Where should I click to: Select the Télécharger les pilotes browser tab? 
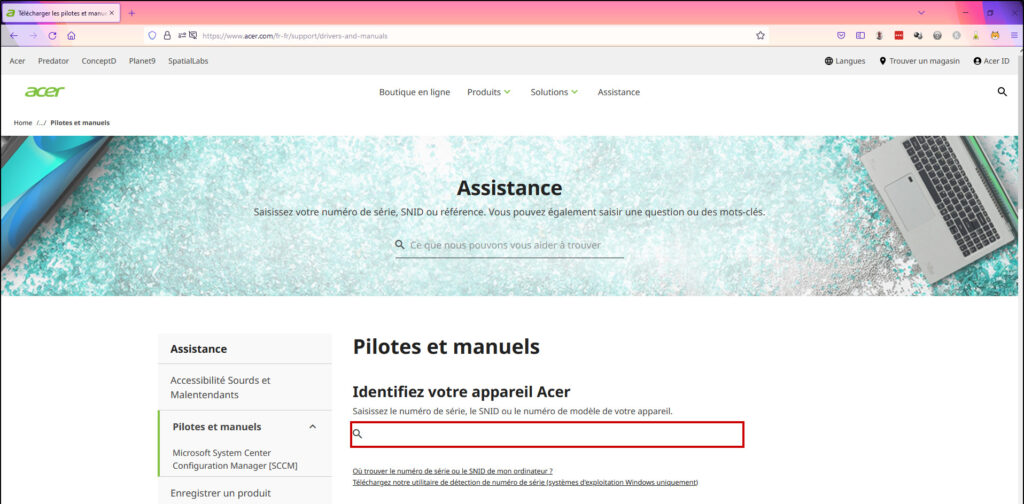60,13
